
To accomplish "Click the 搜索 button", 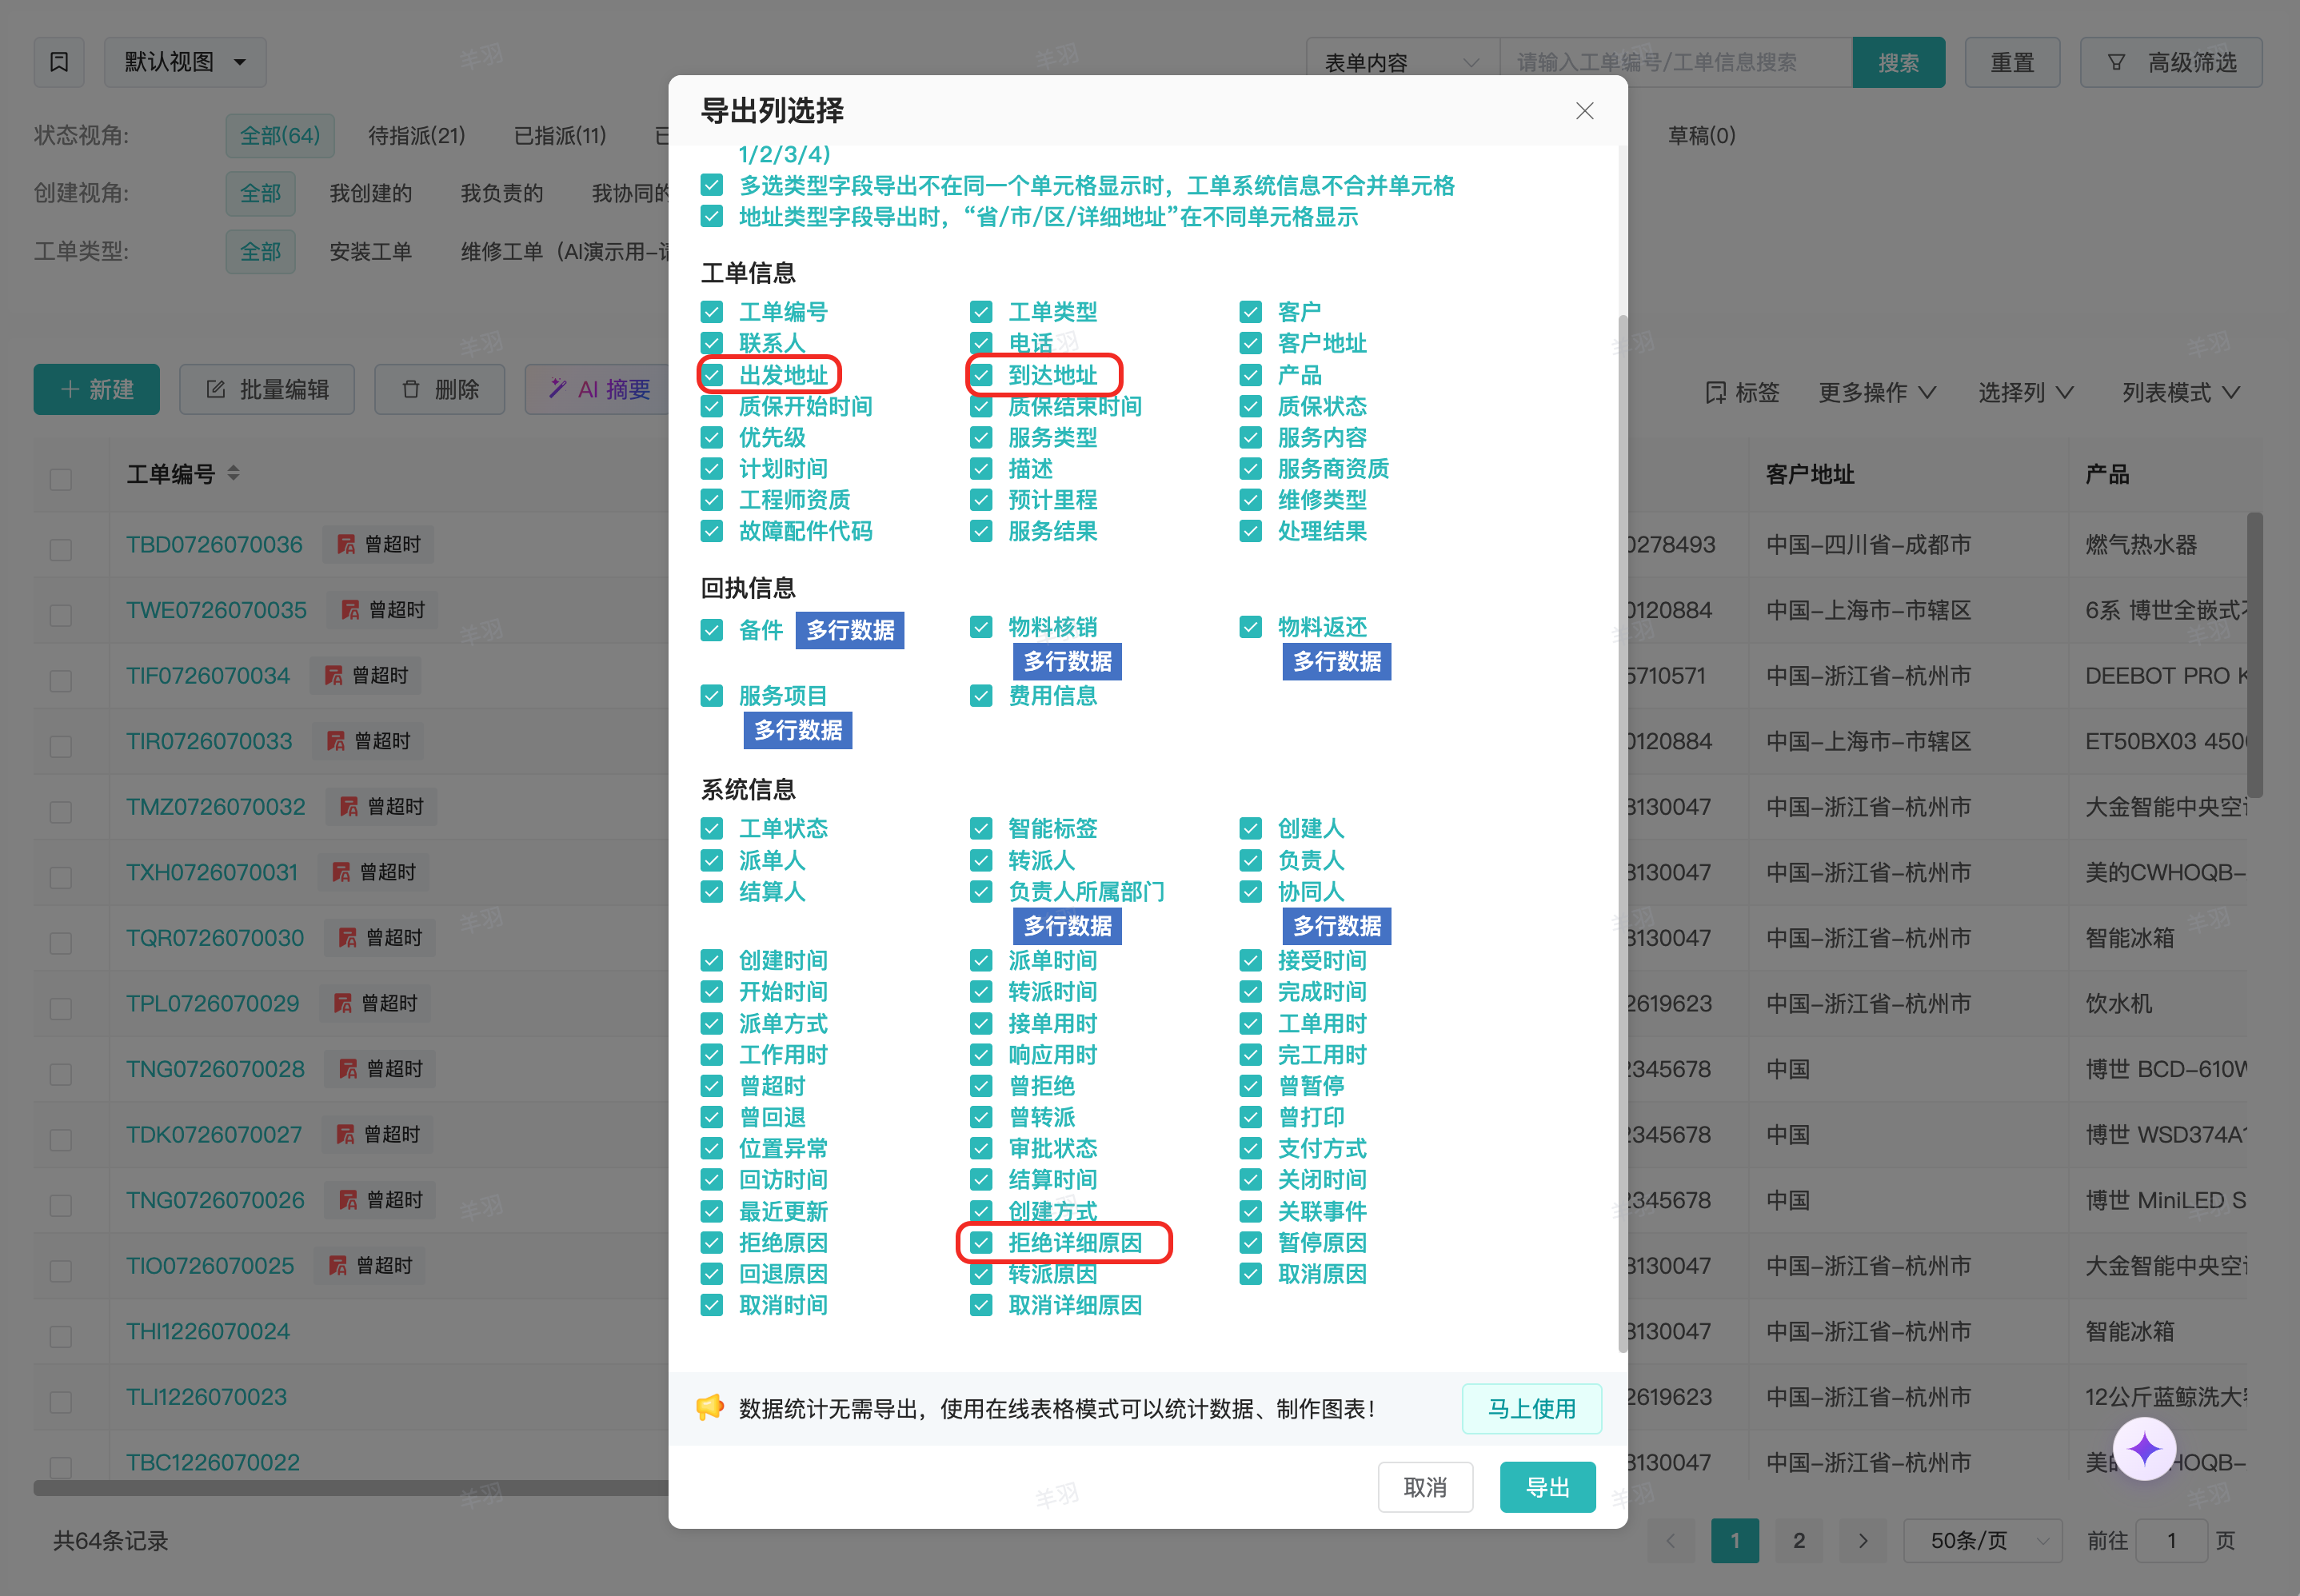I will tap(1898, 62).
